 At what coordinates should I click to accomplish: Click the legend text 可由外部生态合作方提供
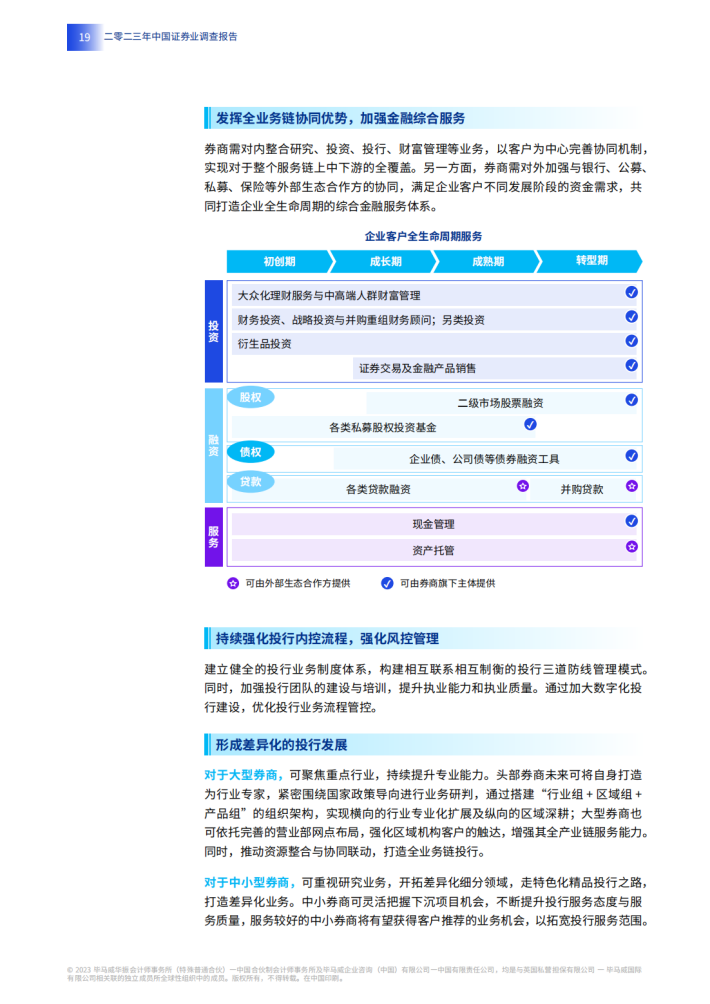tap(298, 583)
